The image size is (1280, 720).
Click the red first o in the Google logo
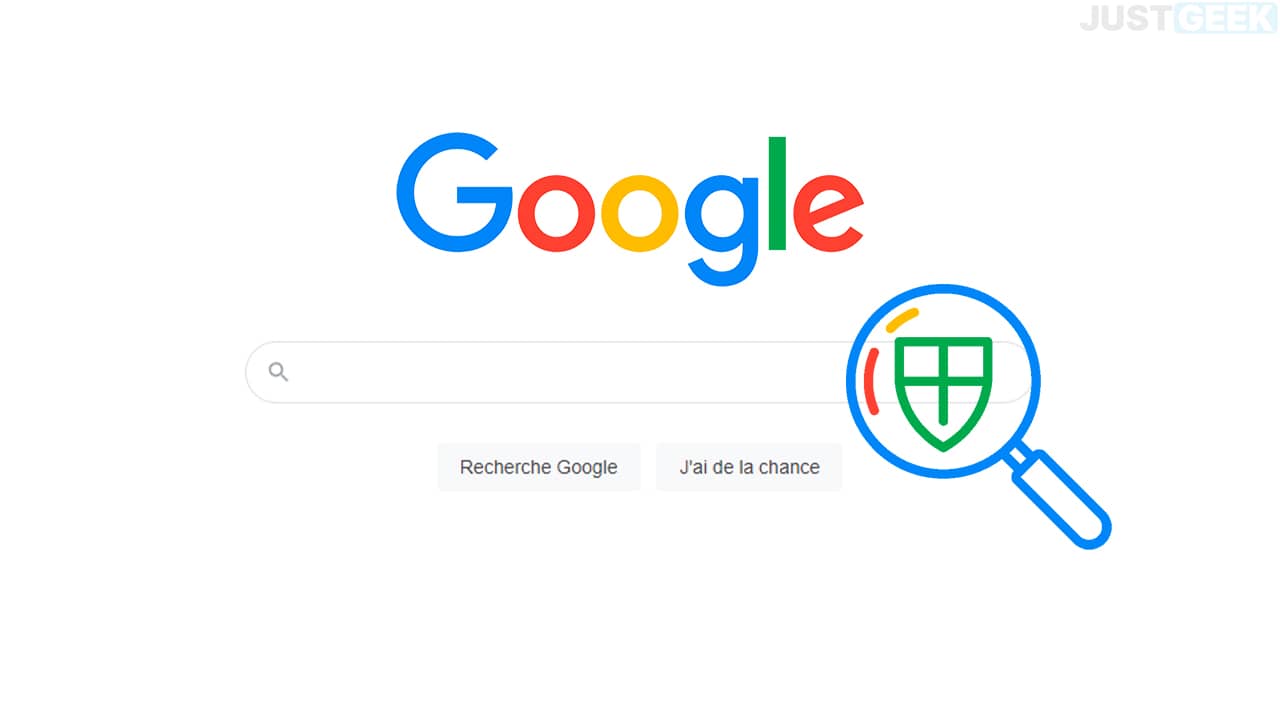[x=556, y=213]
